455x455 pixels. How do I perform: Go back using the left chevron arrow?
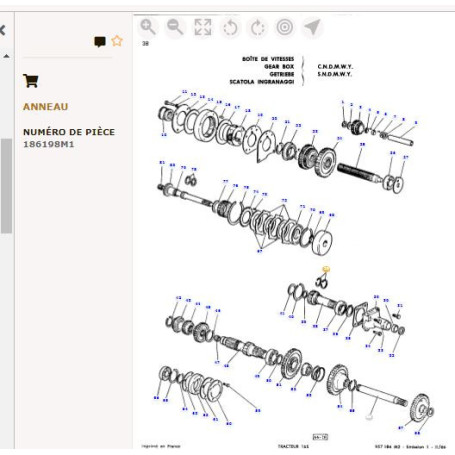(x=3, y=30)
